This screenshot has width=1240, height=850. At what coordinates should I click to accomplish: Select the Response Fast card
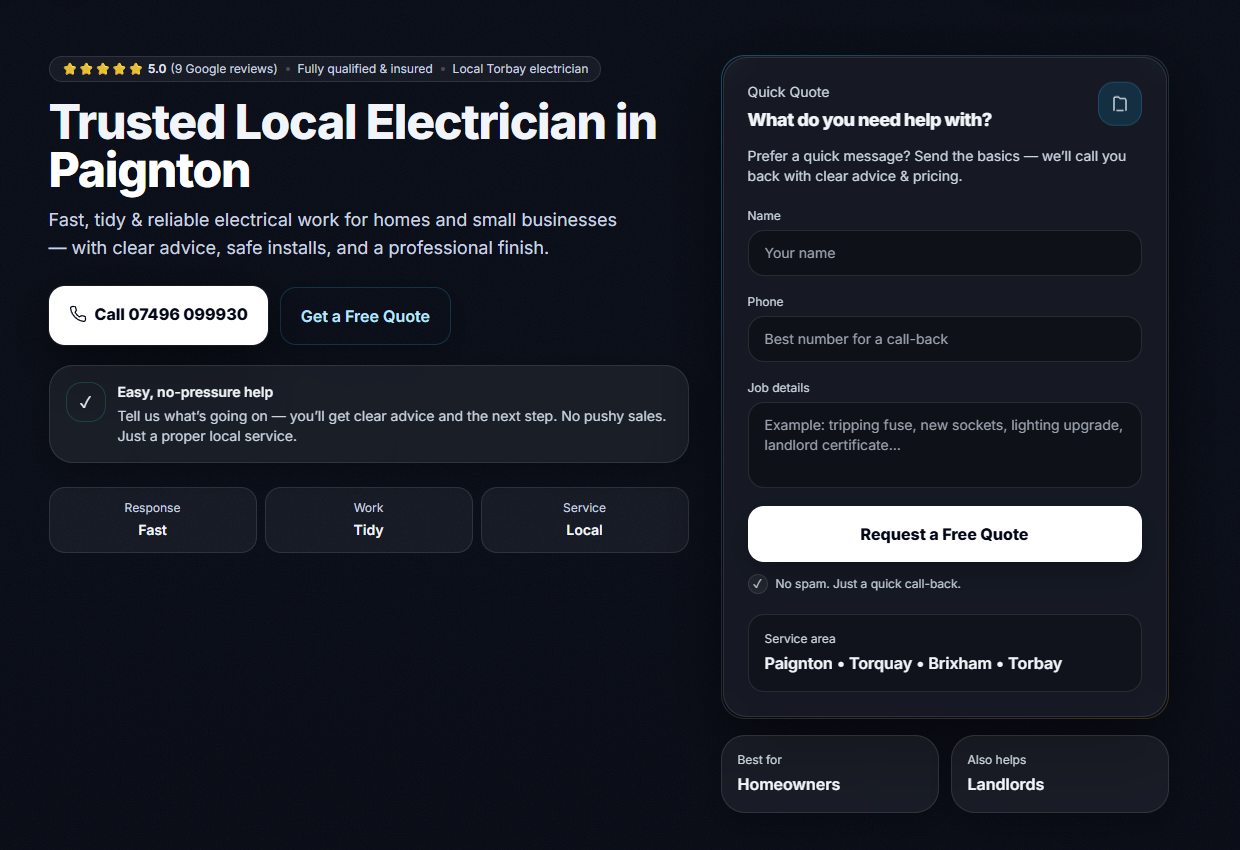pos(153,520)
